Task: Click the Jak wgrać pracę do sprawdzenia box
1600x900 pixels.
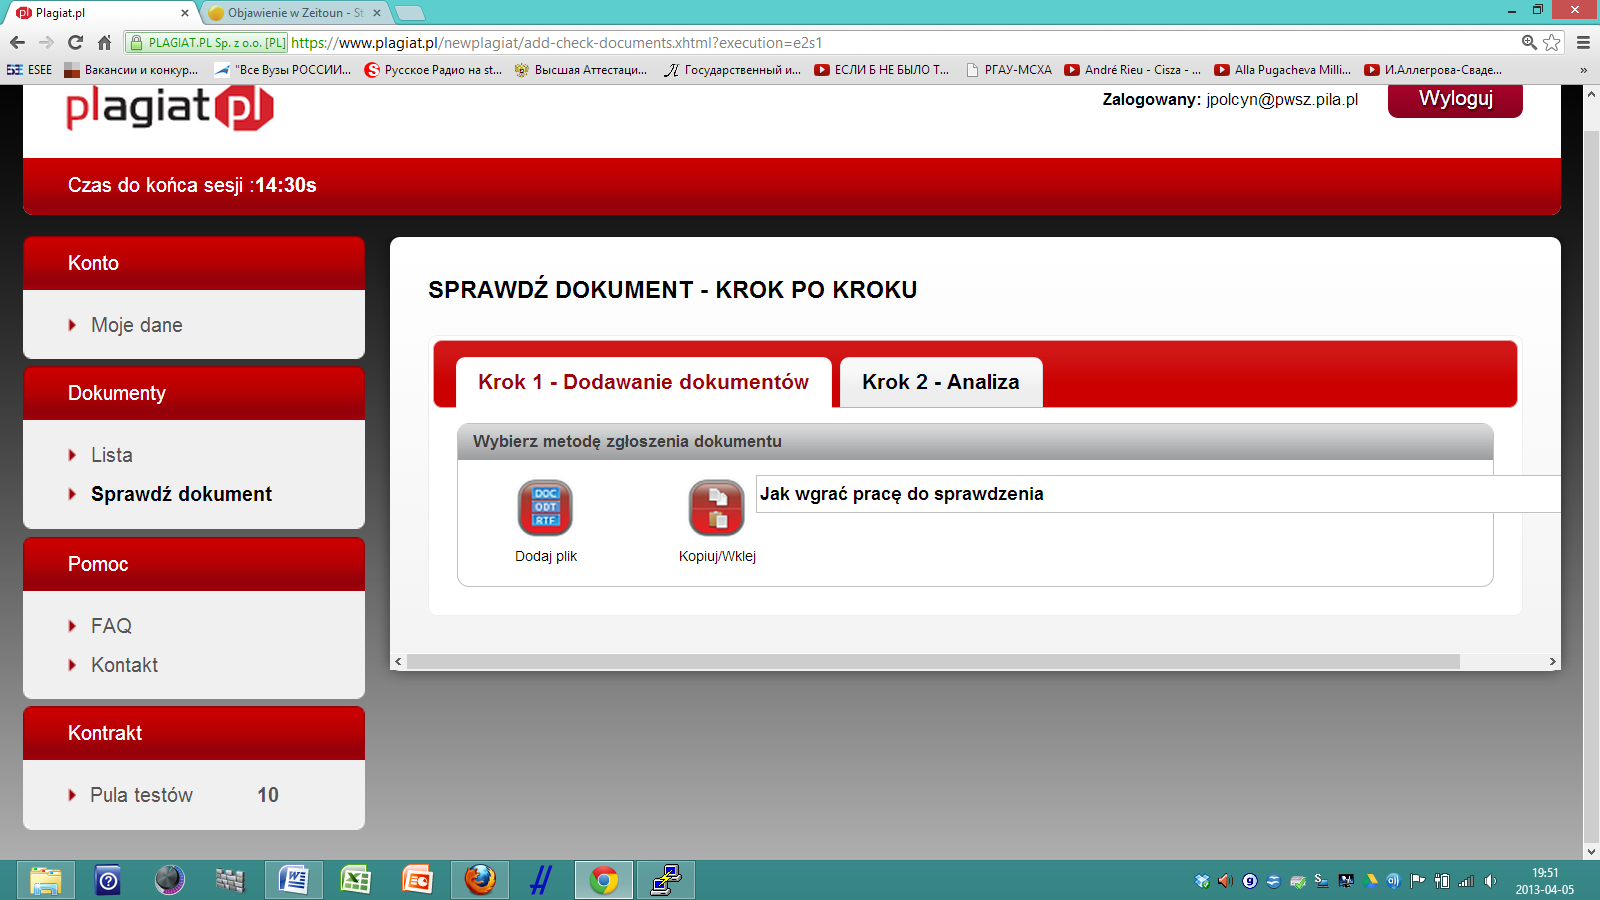Action: tap(1158, 494)
